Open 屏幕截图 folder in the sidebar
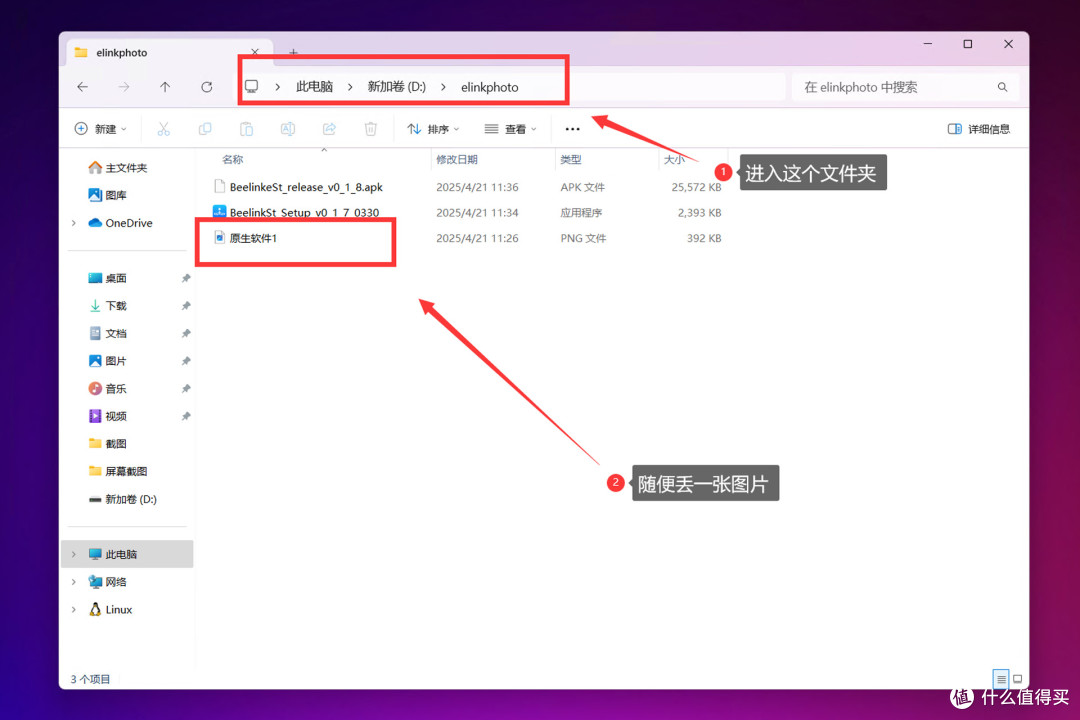 pyautogui.click(x=126, y=471)
